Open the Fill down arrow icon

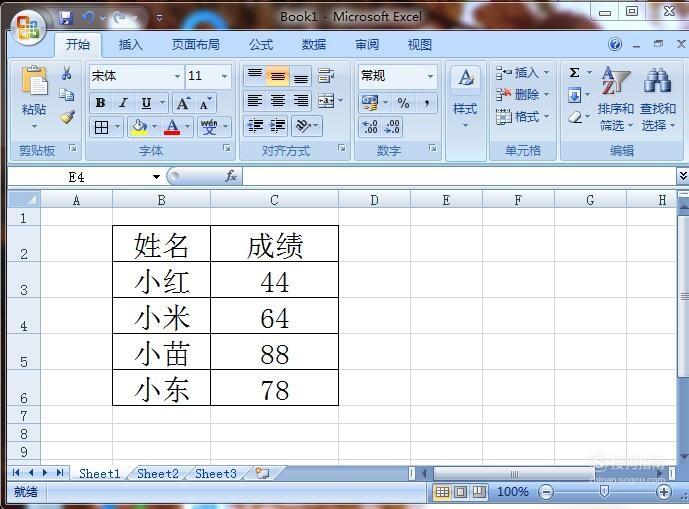574,95
